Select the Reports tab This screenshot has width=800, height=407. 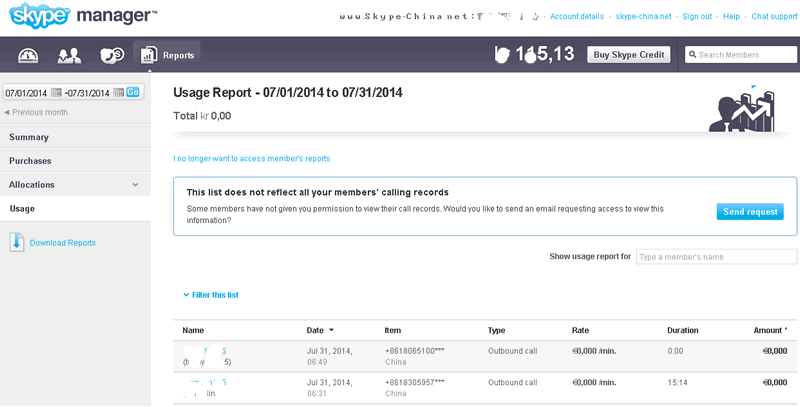pyautogui.click(x=167, y=55)
